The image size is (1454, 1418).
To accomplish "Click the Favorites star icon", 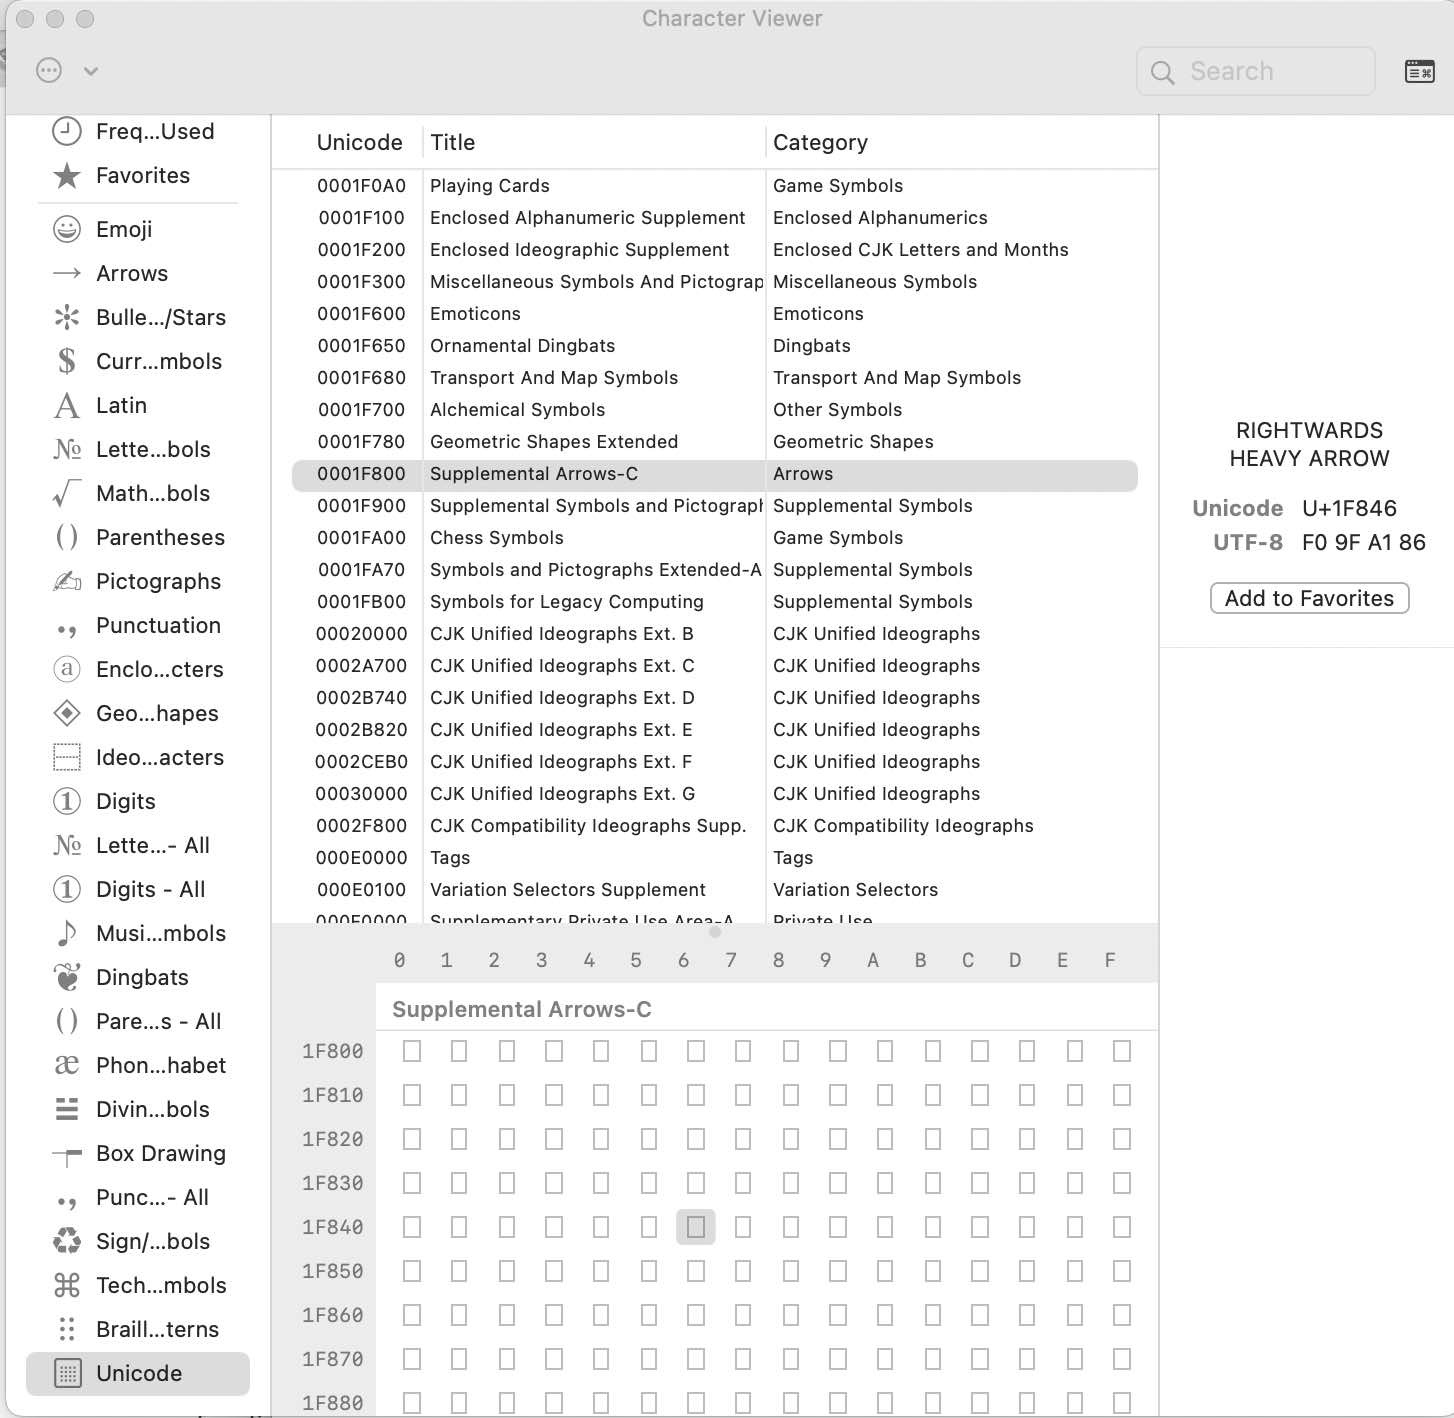I will pyautogui.click(x=67, y=176).
